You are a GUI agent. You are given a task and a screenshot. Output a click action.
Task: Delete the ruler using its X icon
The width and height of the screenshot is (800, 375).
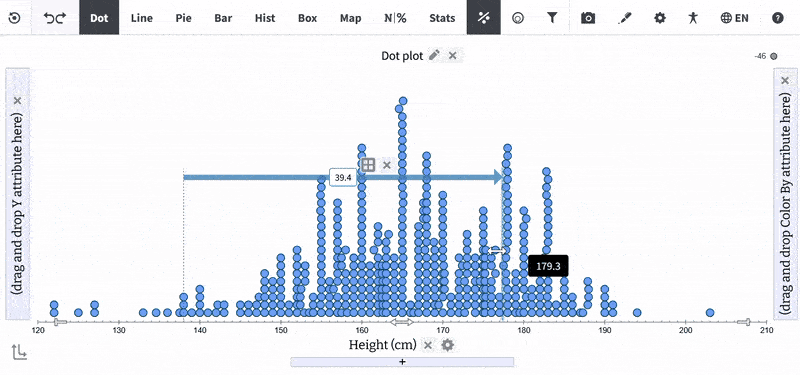click(387, 164)
